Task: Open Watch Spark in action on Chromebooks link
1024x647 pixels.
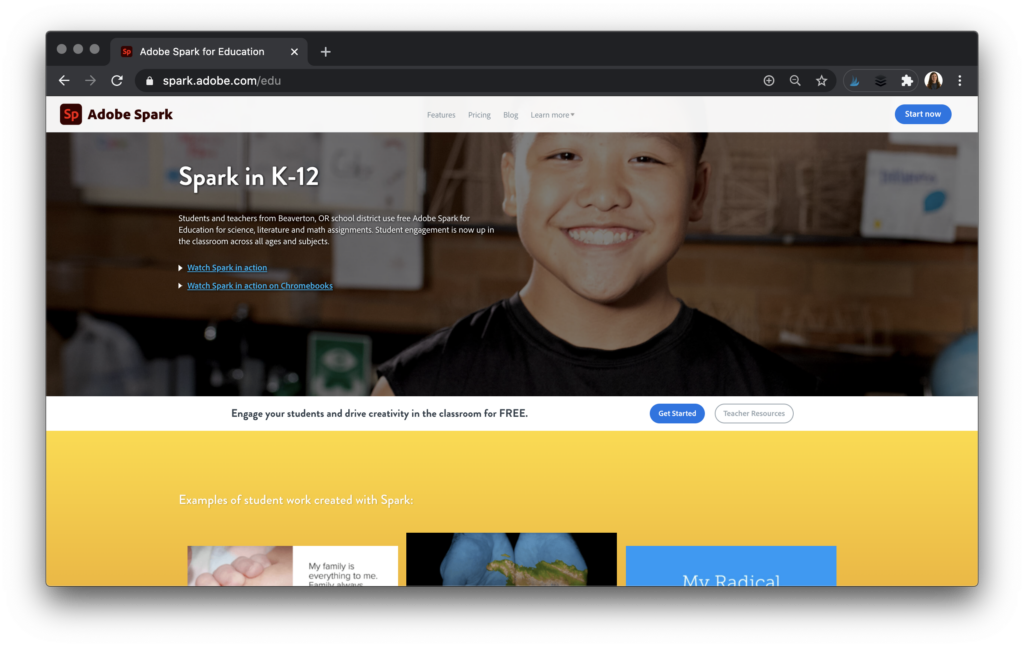Action: [260, 286]
